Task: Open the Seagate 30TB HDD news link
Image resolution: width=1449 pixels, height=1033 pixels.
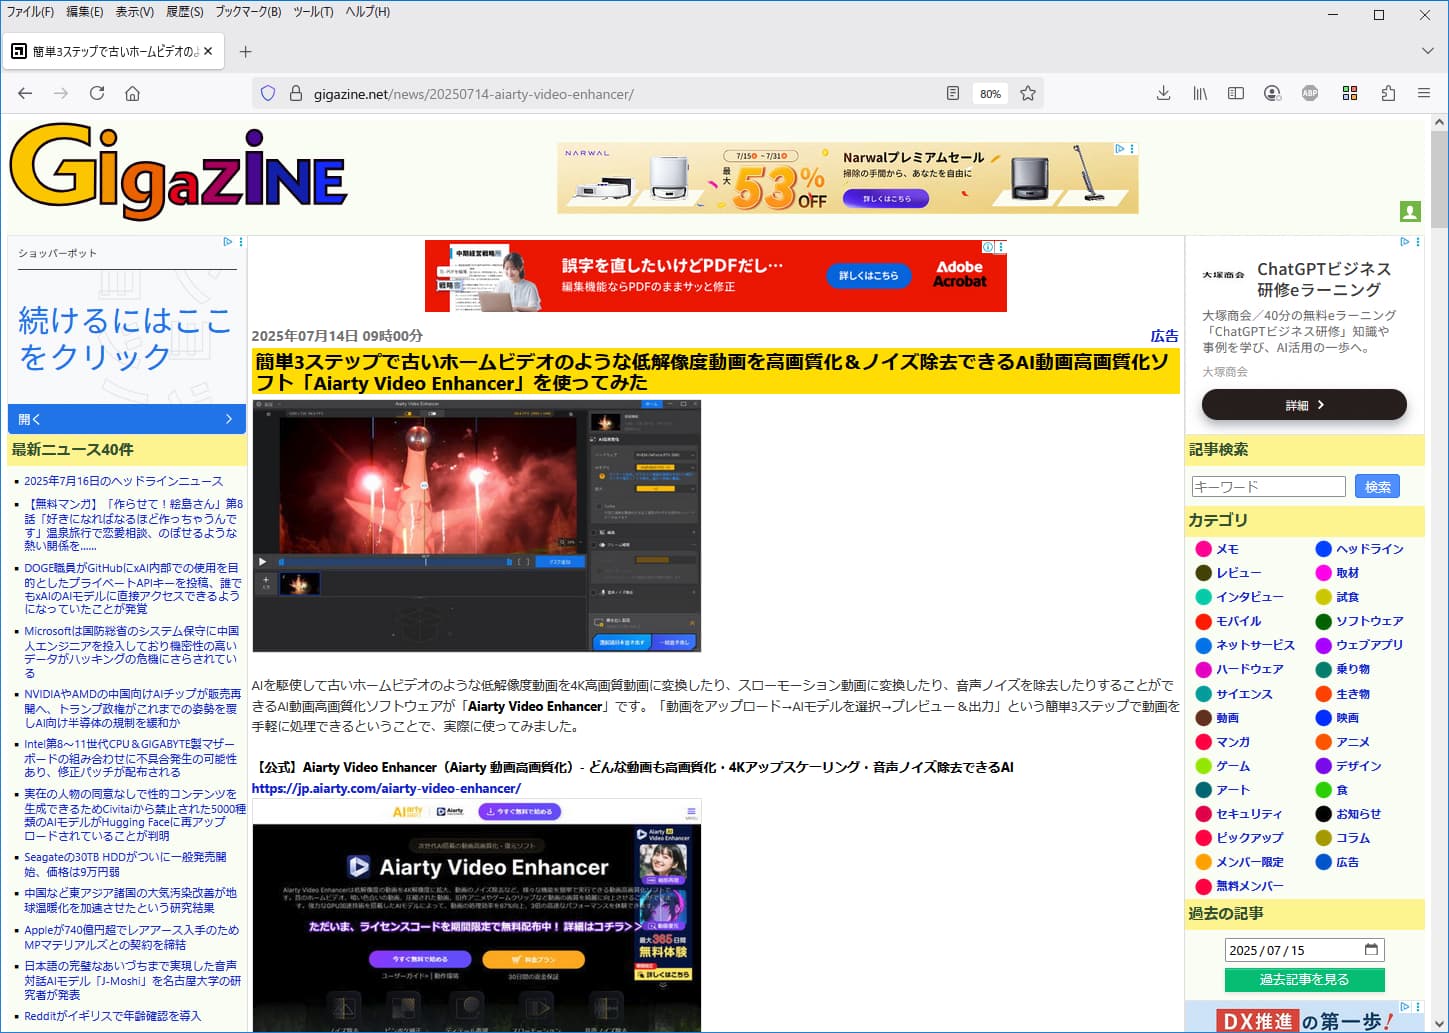Action: [x=125, y=864]
